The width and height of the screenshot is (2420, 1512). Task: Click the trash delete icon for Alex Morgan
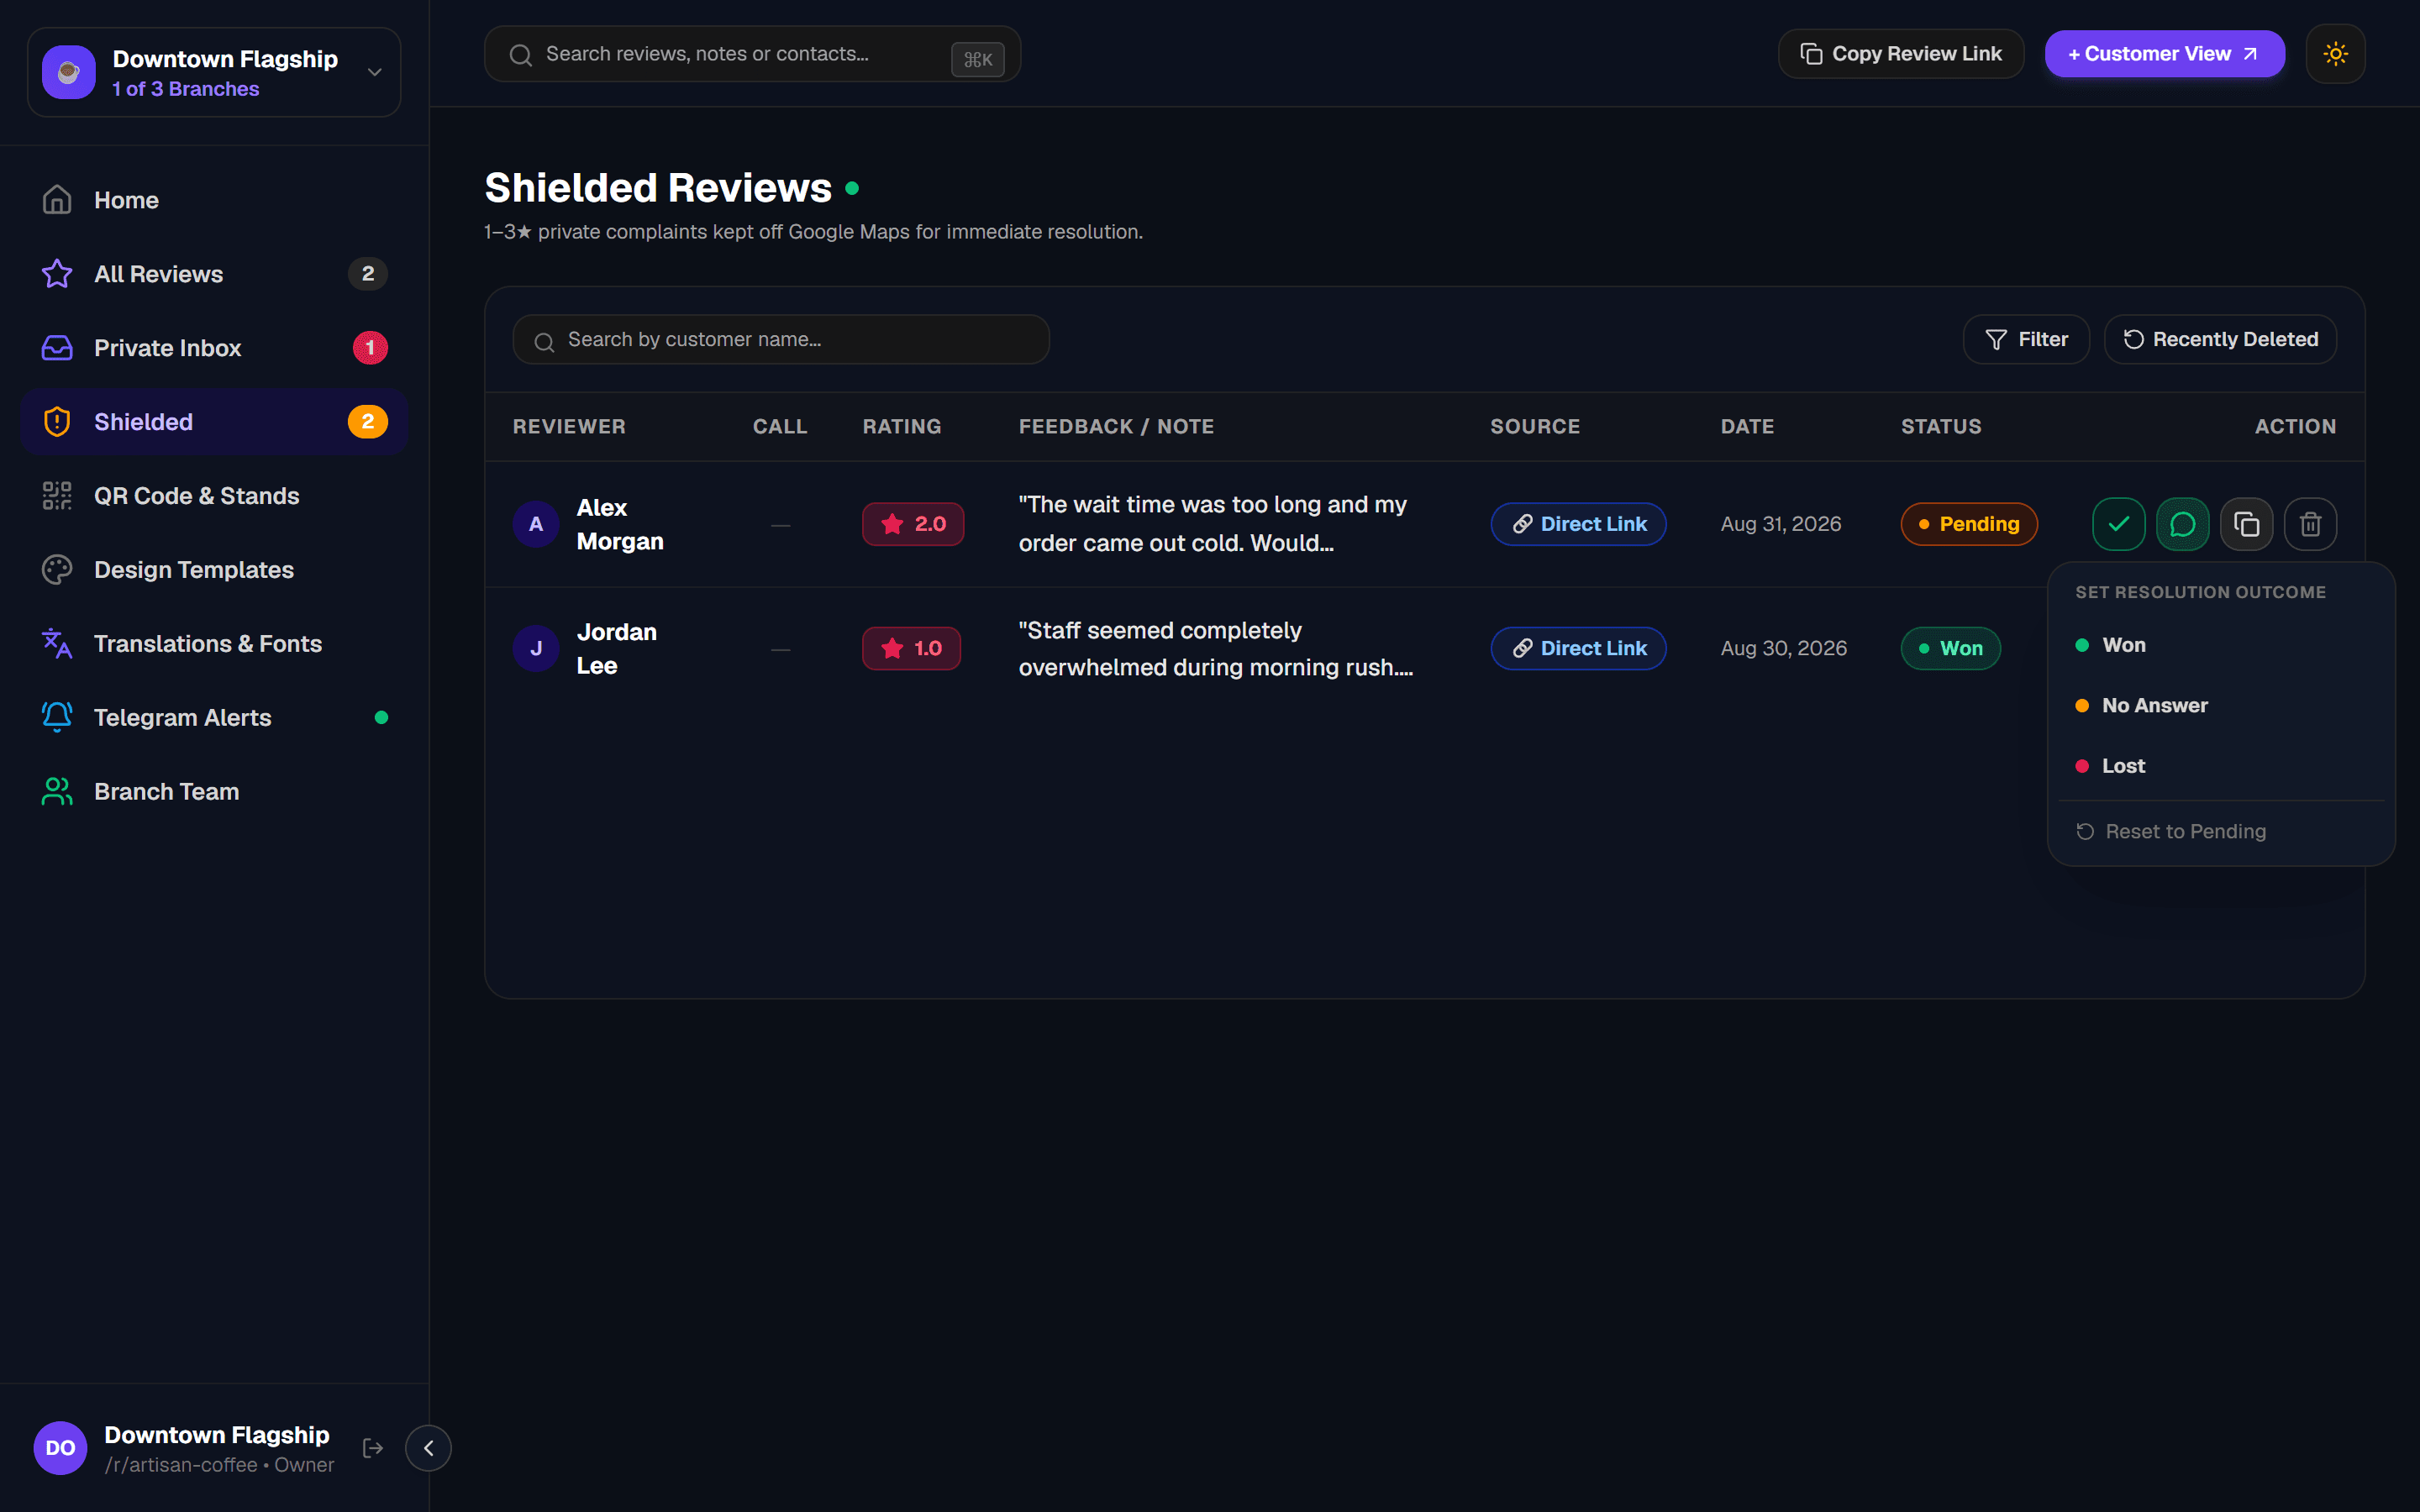[2310, 524]
